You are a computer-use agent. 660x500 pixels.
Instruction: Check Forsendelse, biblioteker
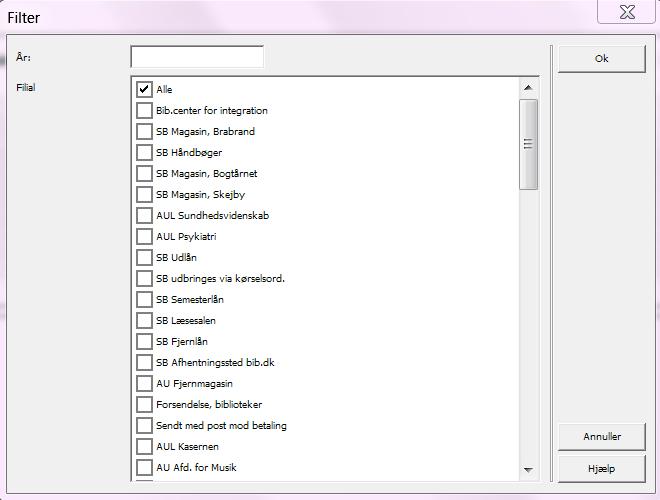coord(144,405)
